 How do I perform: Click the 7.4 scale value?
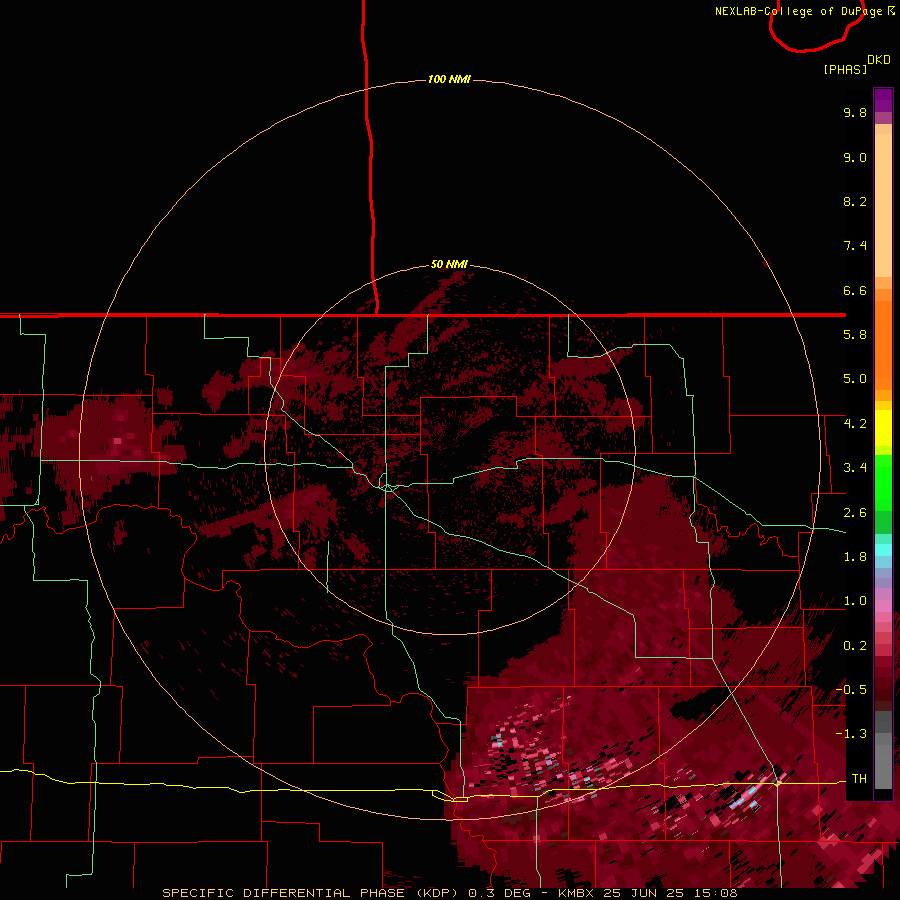(x=855, y=246)
